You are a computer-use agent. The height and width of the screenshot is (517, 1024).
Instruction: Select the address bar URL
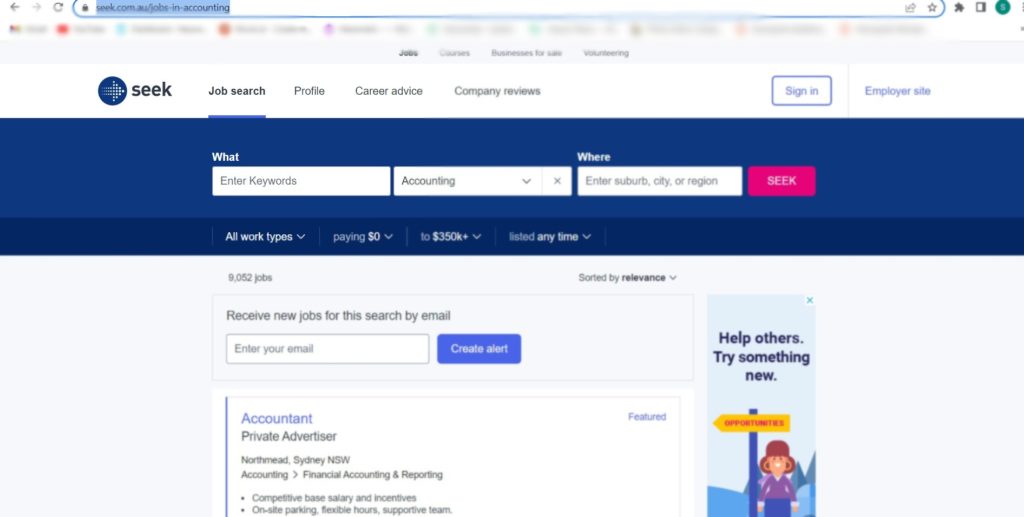click(x=163, y=8)
